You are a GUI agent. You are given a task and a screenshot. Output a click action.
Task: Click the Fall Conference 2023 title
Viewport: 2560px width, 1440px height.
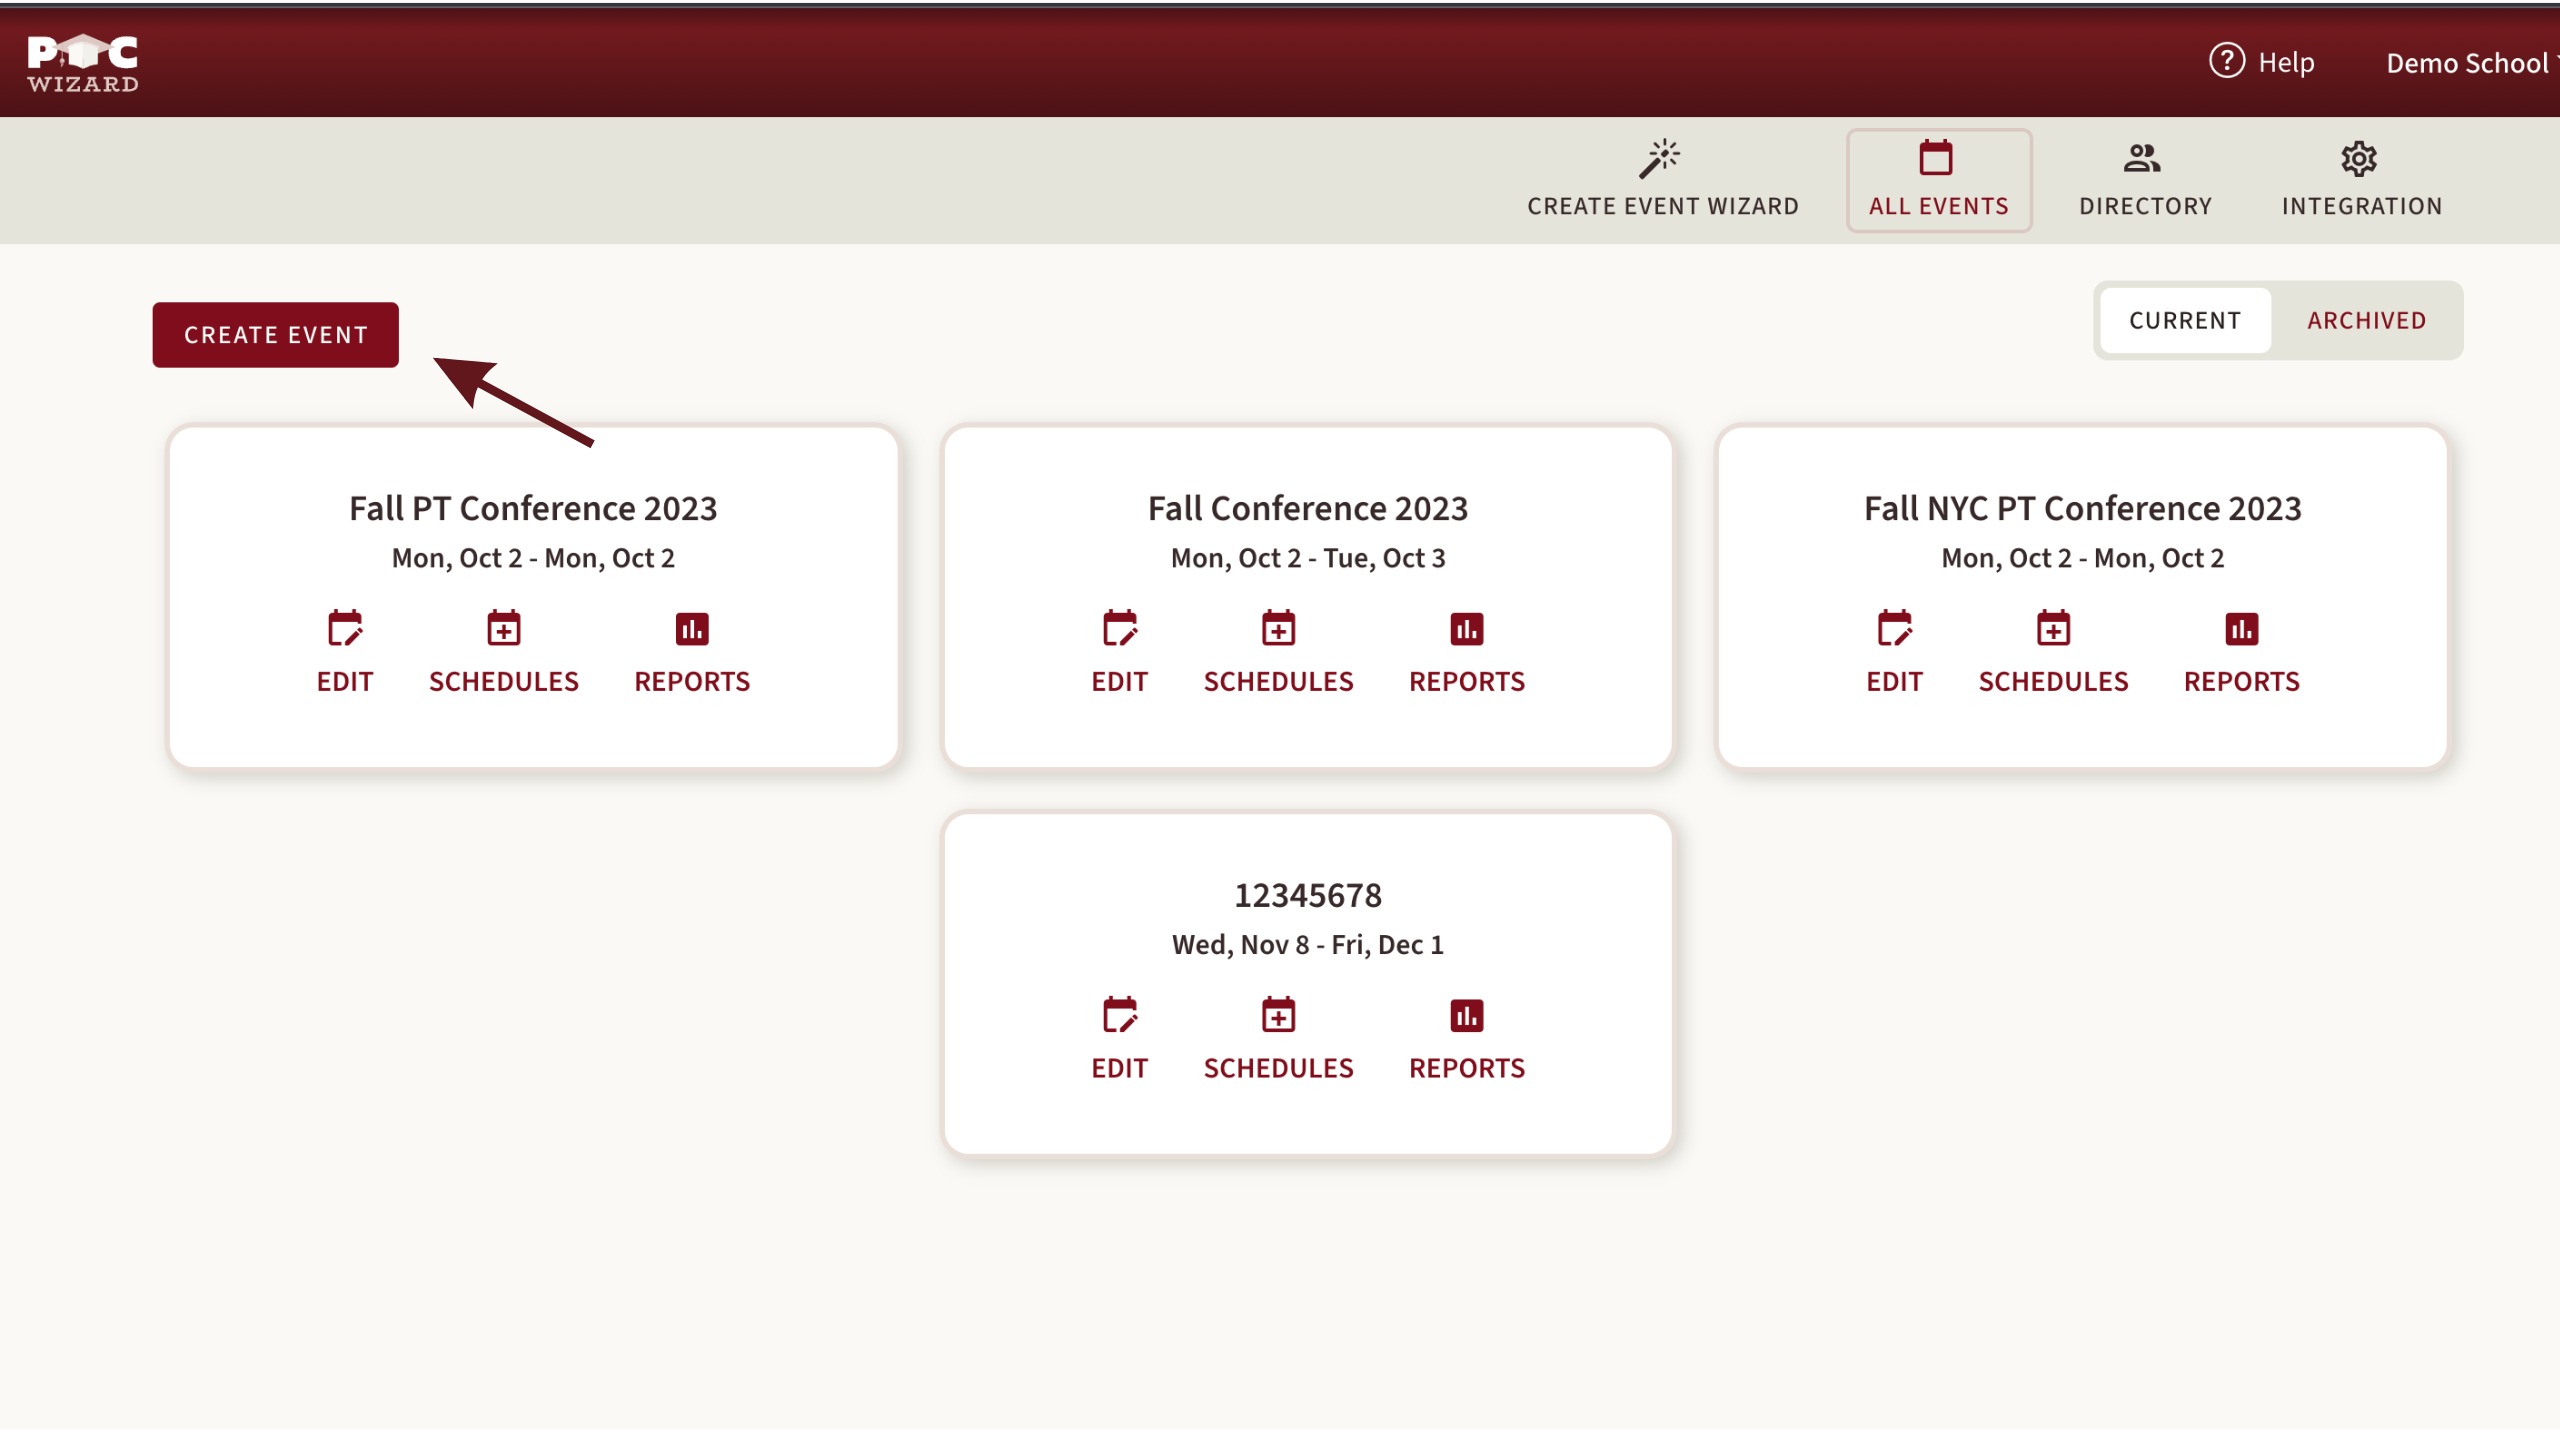click(x=1308, y=509)
